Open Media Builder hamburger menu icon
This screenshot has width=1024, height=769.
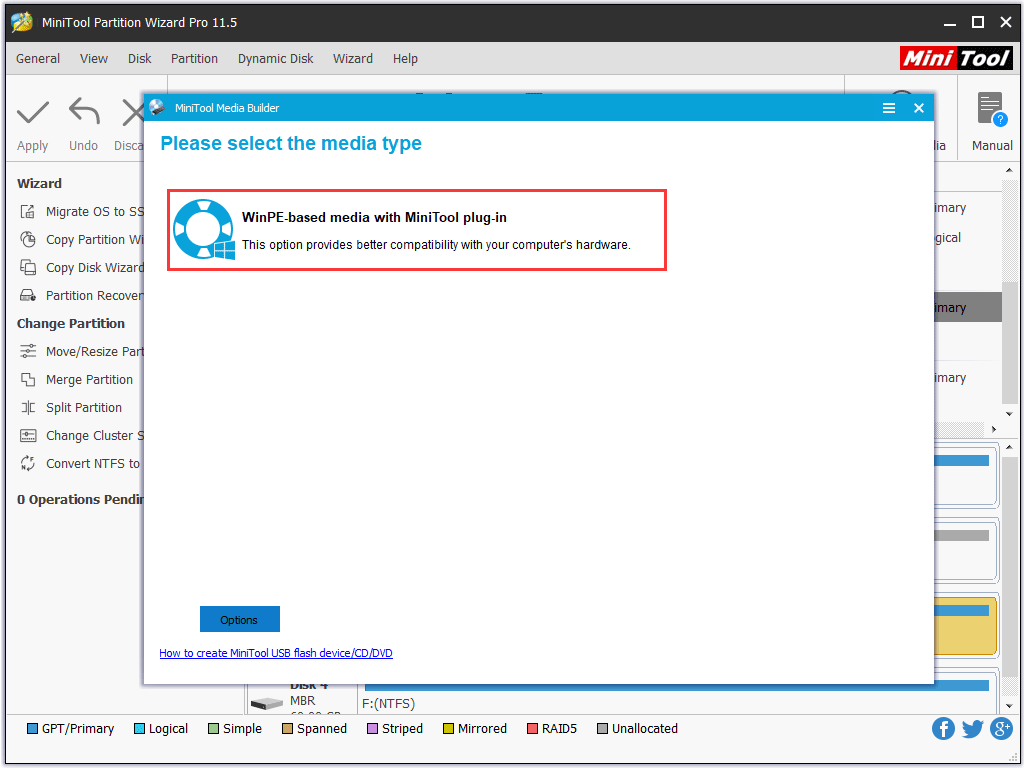[889, 108]
